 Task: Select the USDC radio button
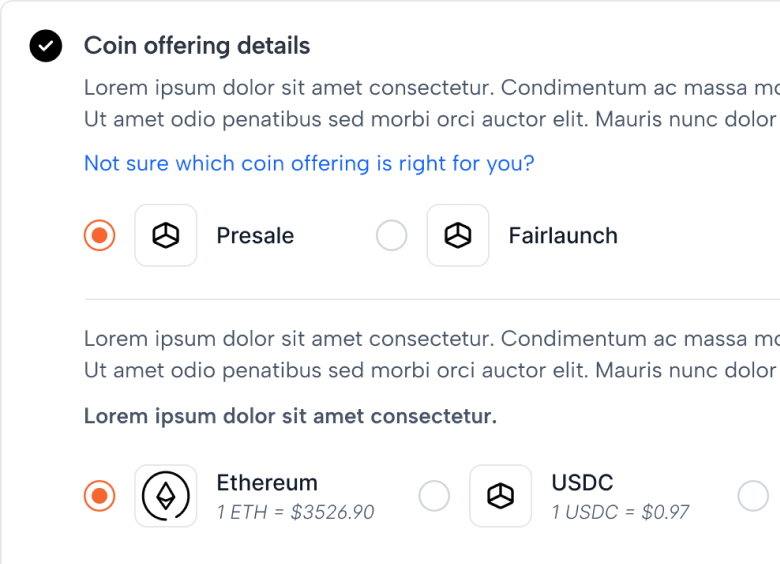coord(434,496)
